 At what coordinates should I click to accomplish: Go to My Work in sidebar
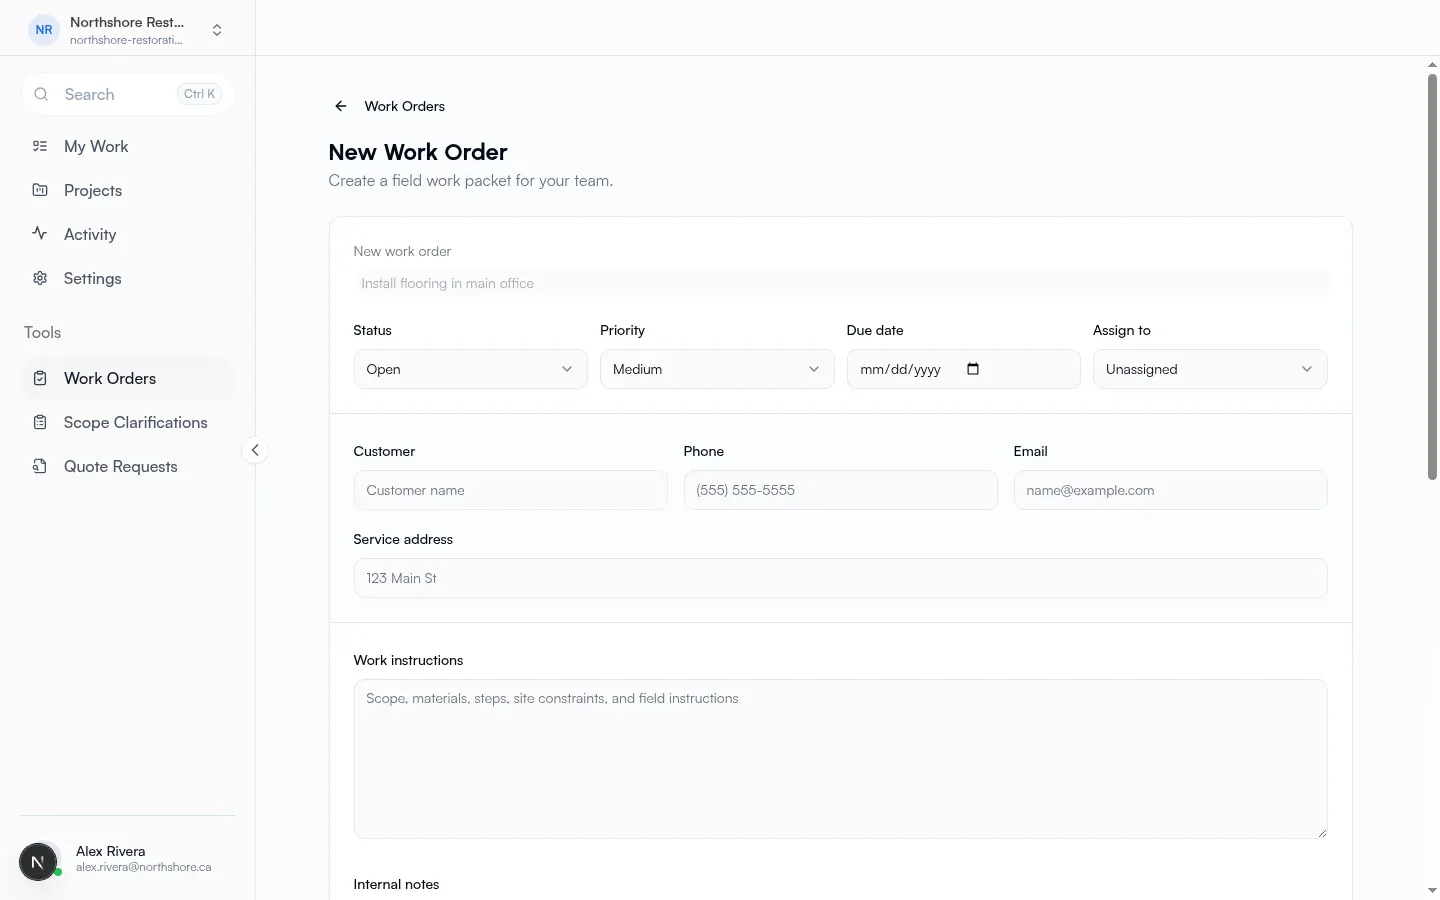click(x=127, y=146)
